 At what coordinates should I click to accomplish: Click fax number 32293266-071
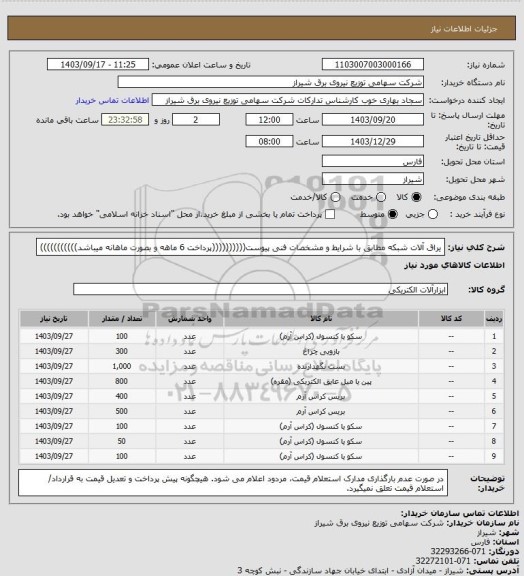[x=458, y=551]
